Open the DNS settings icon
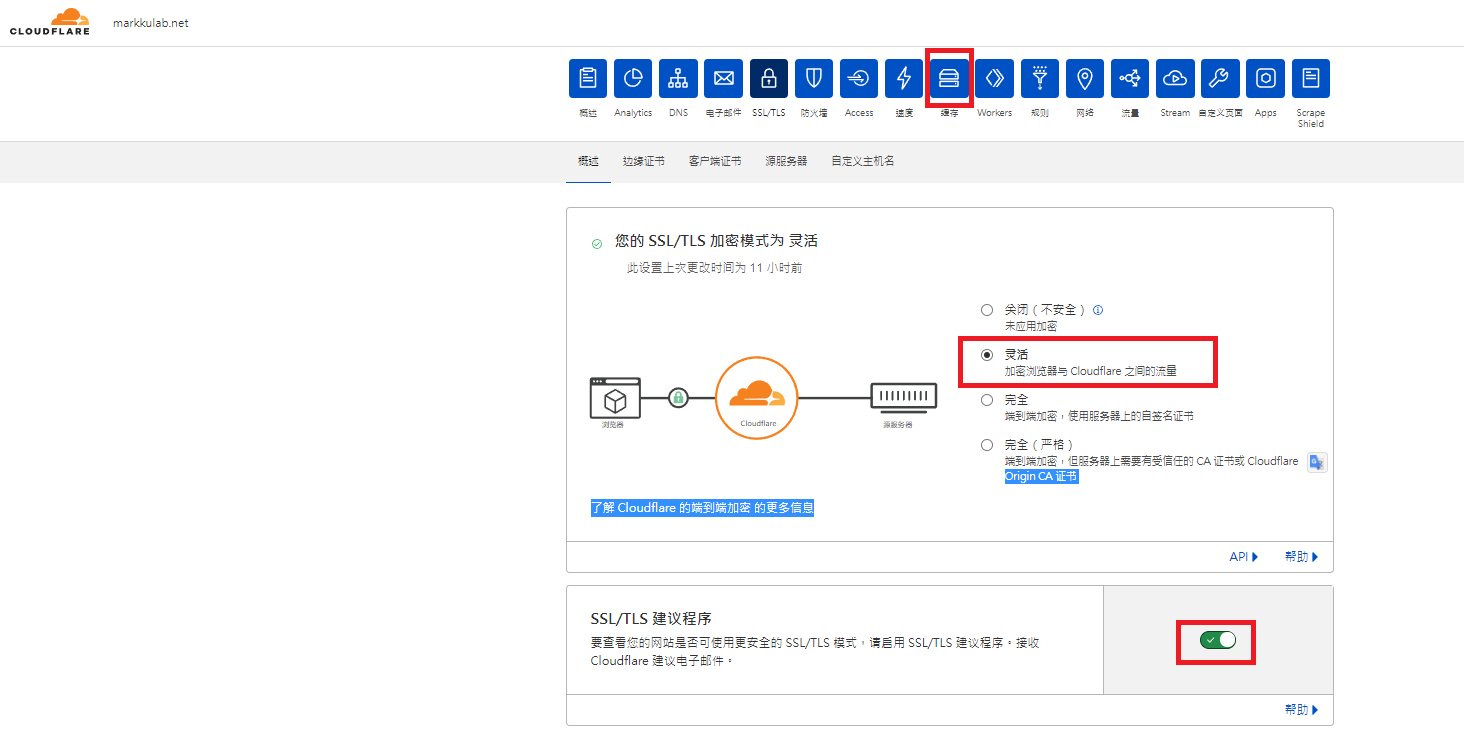The height and width of the screenshot is (739, 1464). 678,78
